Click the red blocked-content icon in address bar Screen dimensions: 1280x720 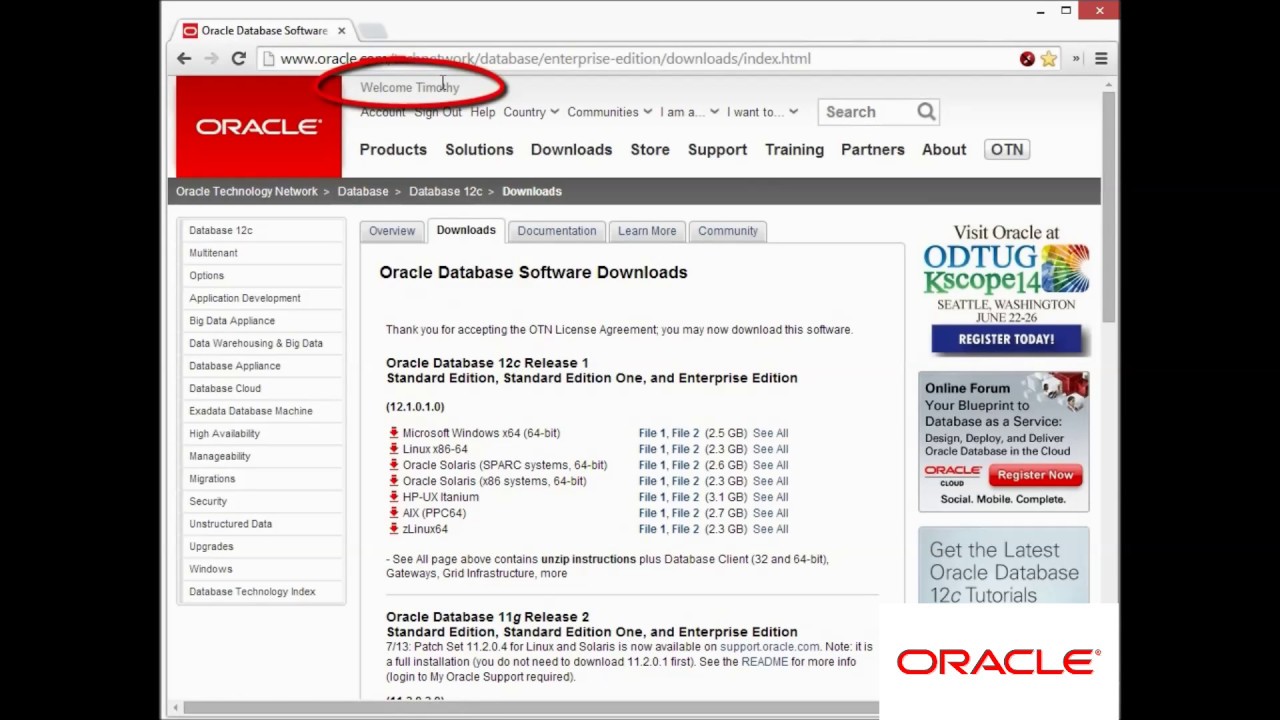[x=1027, y=59]
